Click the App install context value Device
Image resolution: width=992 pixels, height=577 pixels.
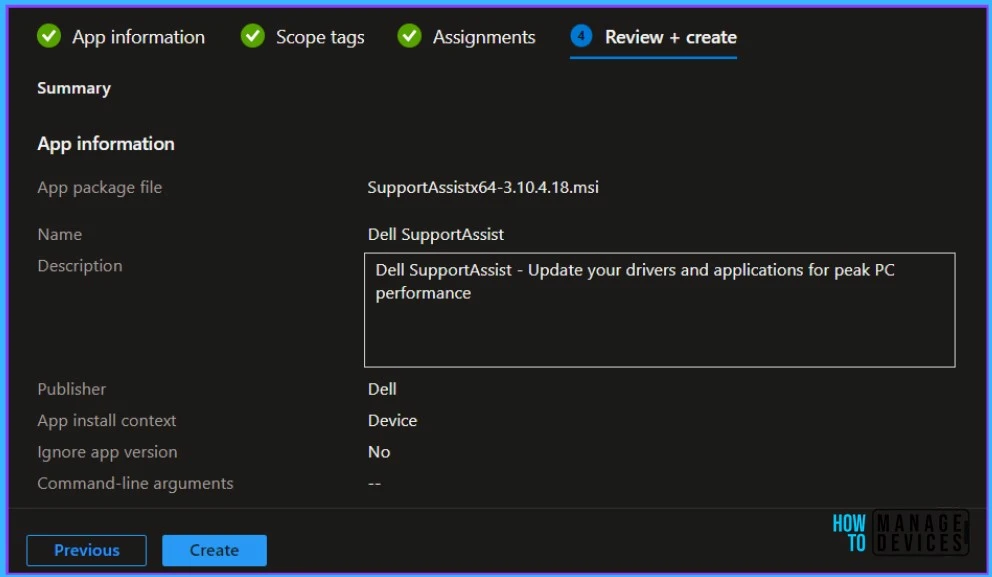click(x=392, y=421)
